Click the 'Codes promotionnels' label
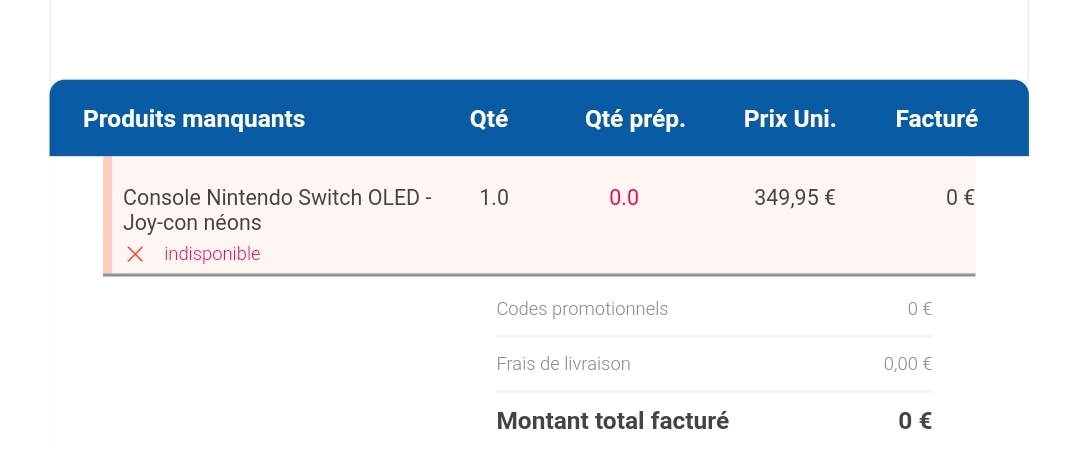Screen dimensions: 1080x470 [x=582, y=309]
